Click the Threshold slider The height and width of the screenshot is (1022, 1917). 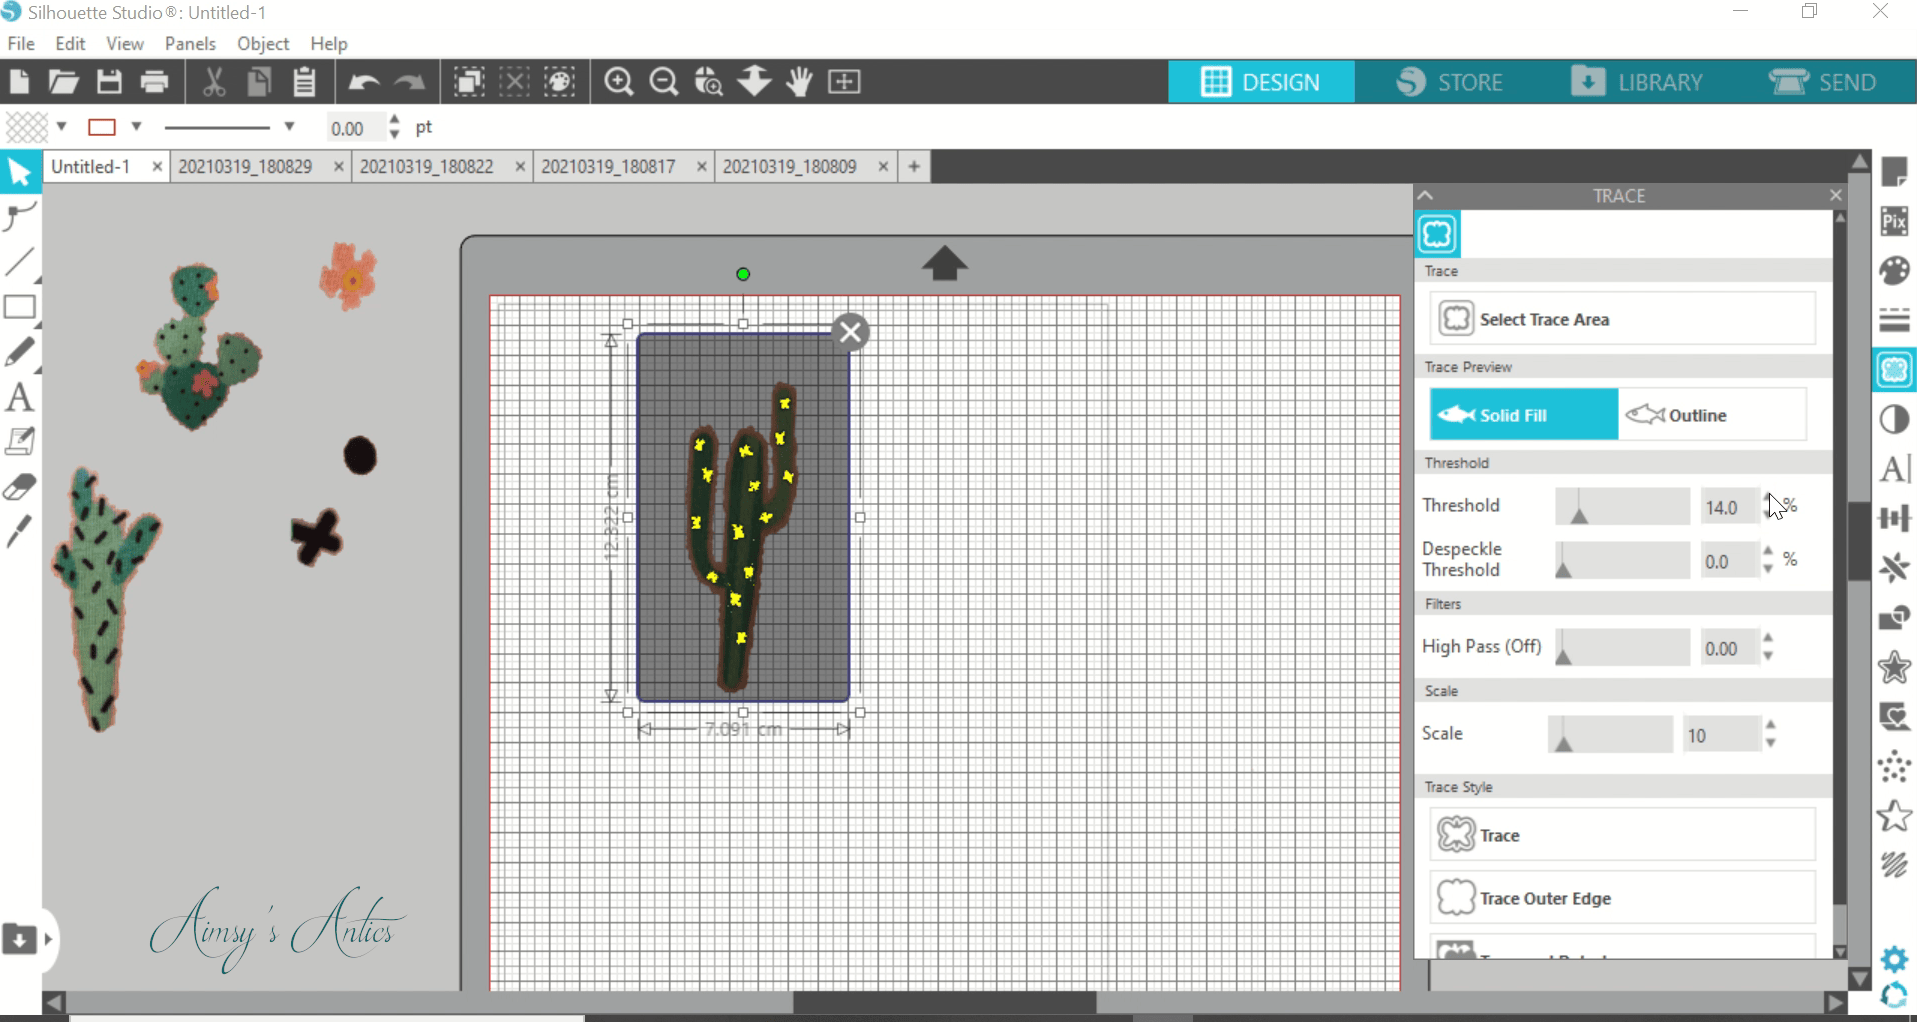(1622, 506)
